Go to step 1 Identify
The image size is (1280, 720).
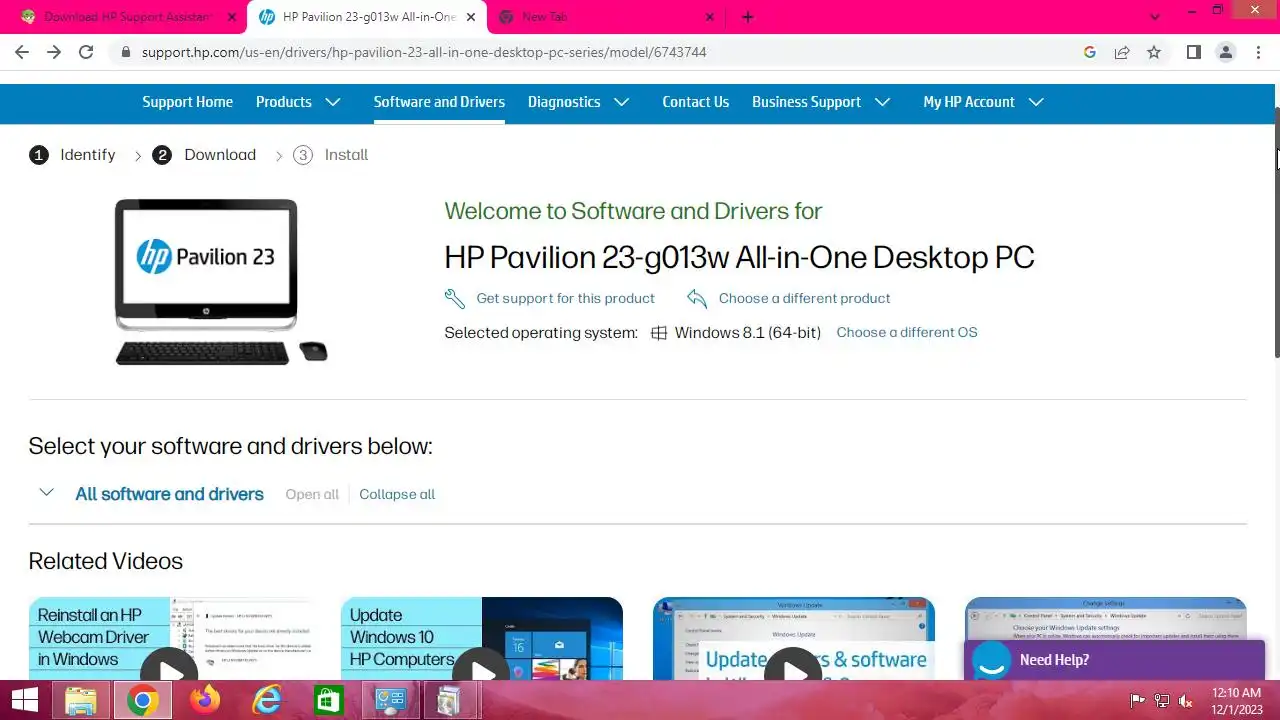tap(72, 155)
